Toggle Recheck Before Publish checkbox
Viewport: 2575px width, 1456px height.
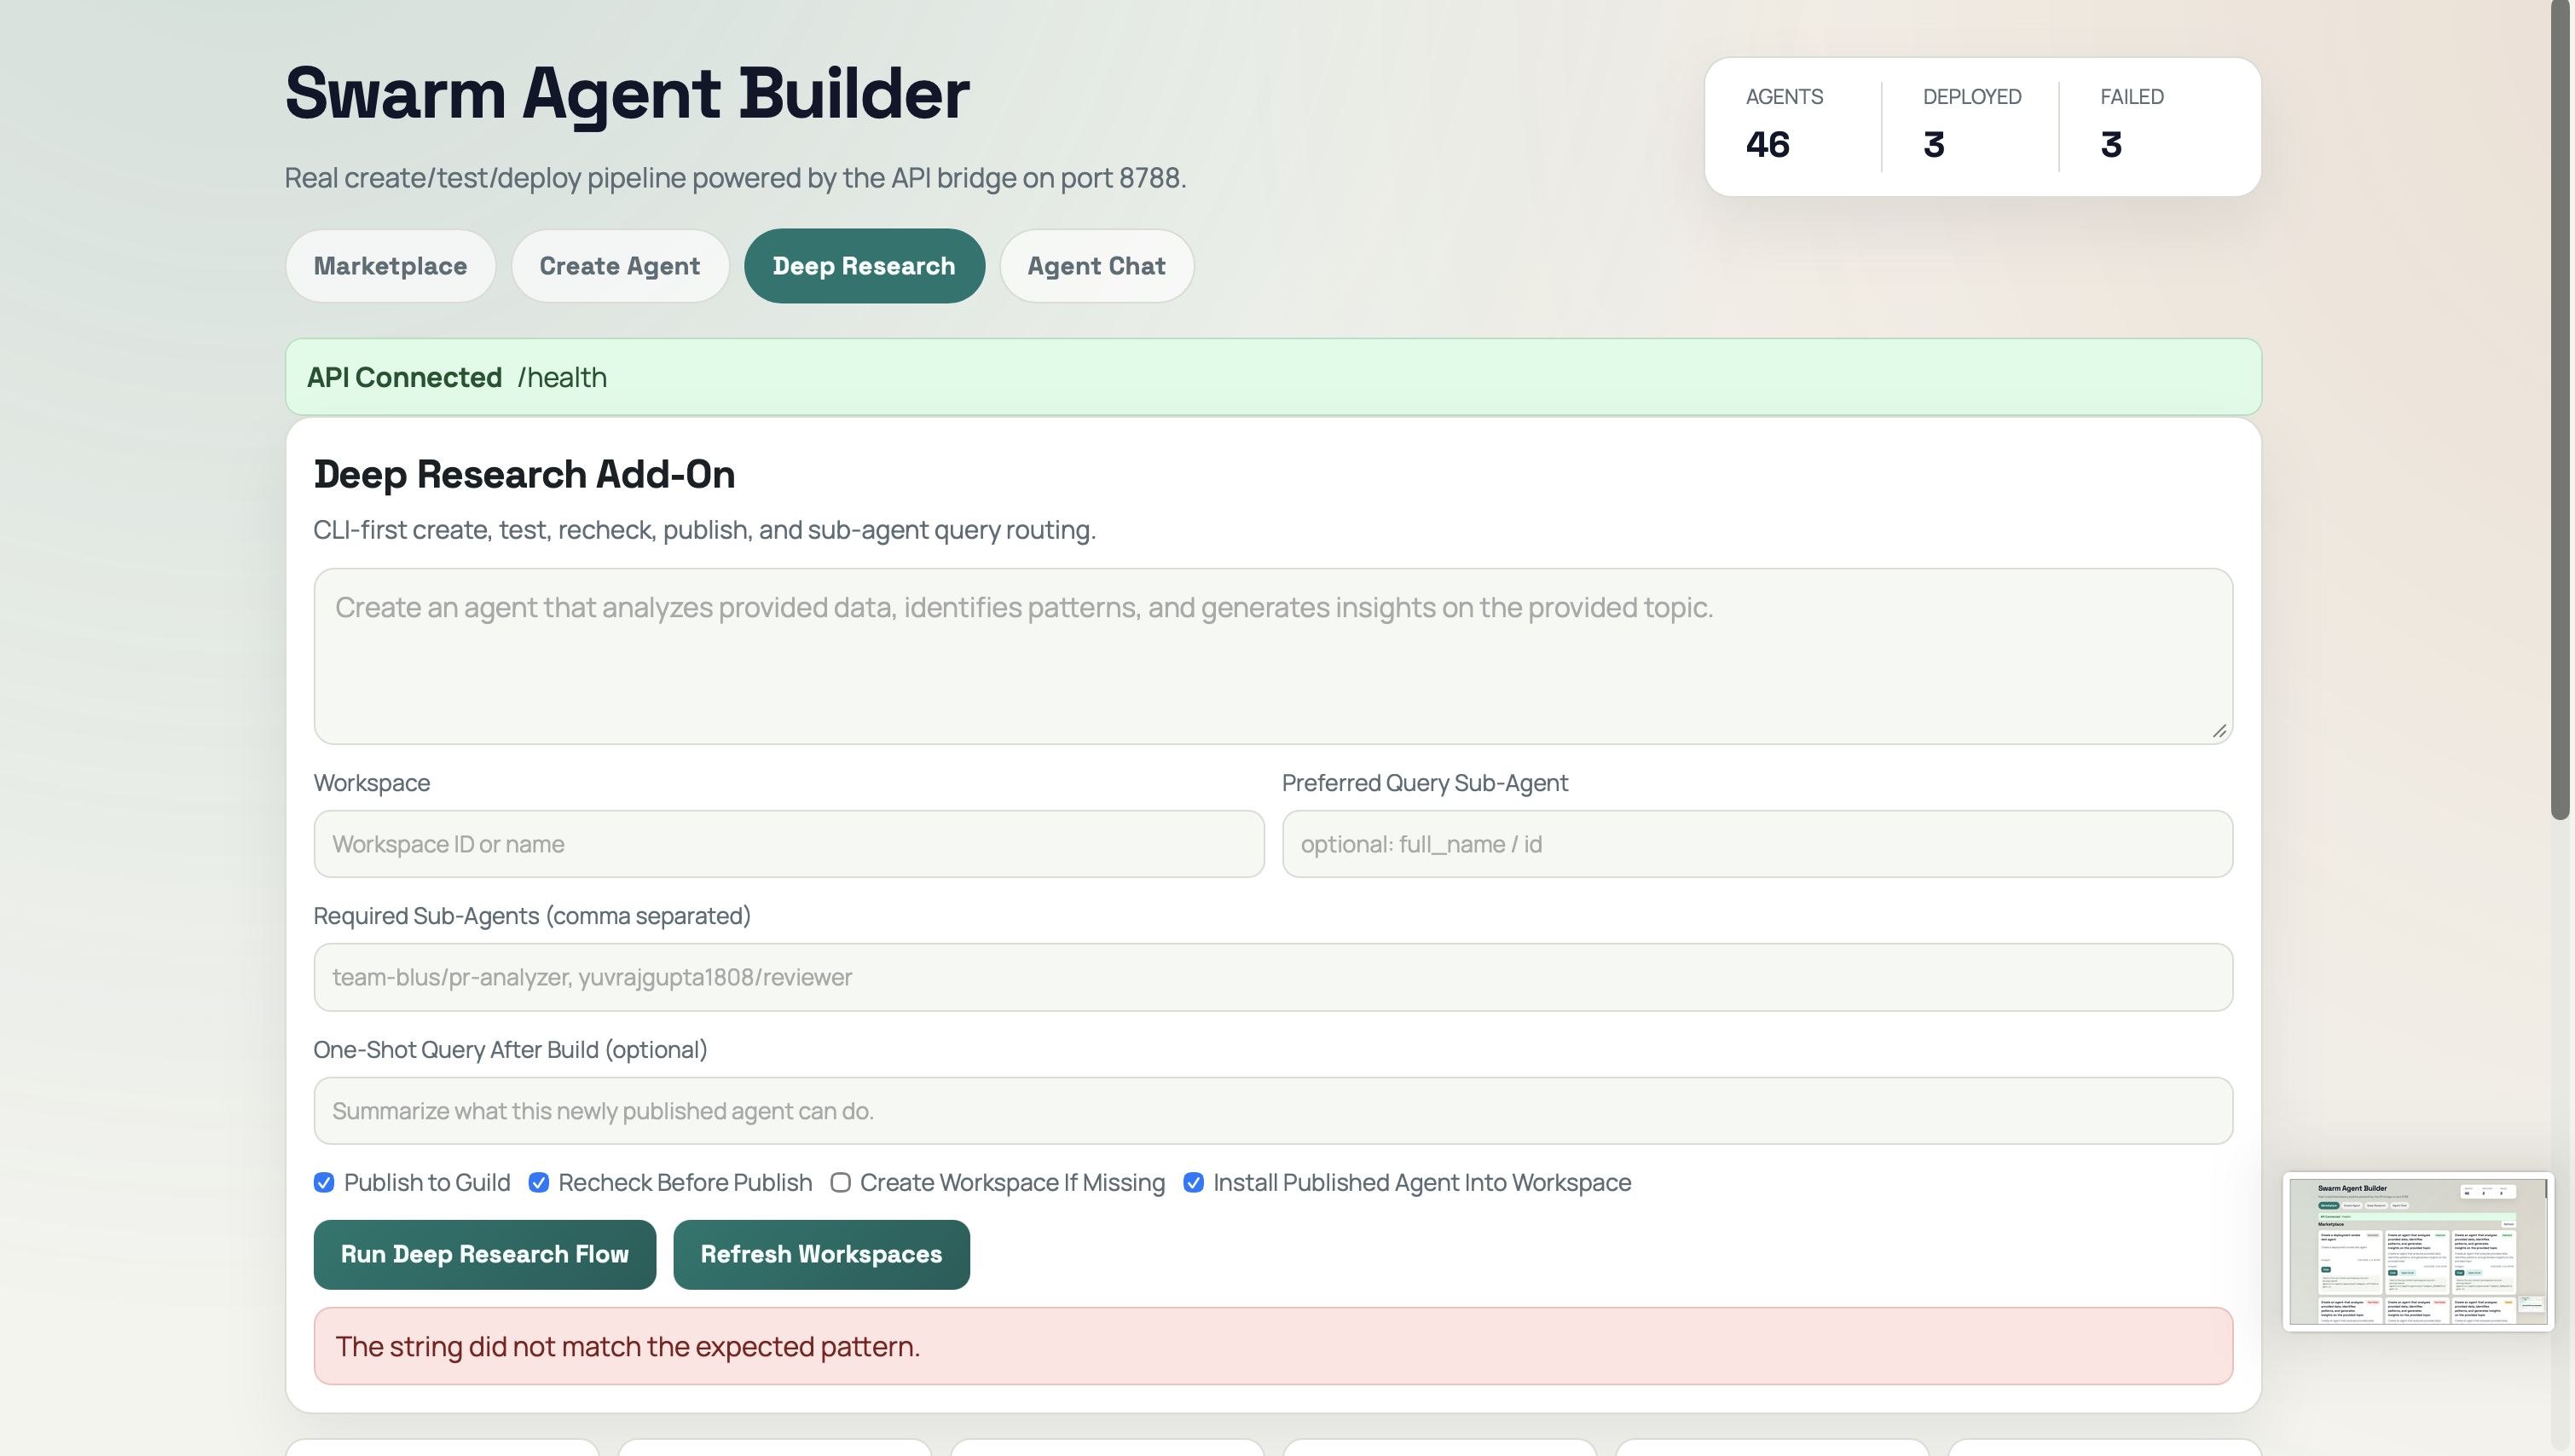pyautogui.click(x=539, y=1183)
